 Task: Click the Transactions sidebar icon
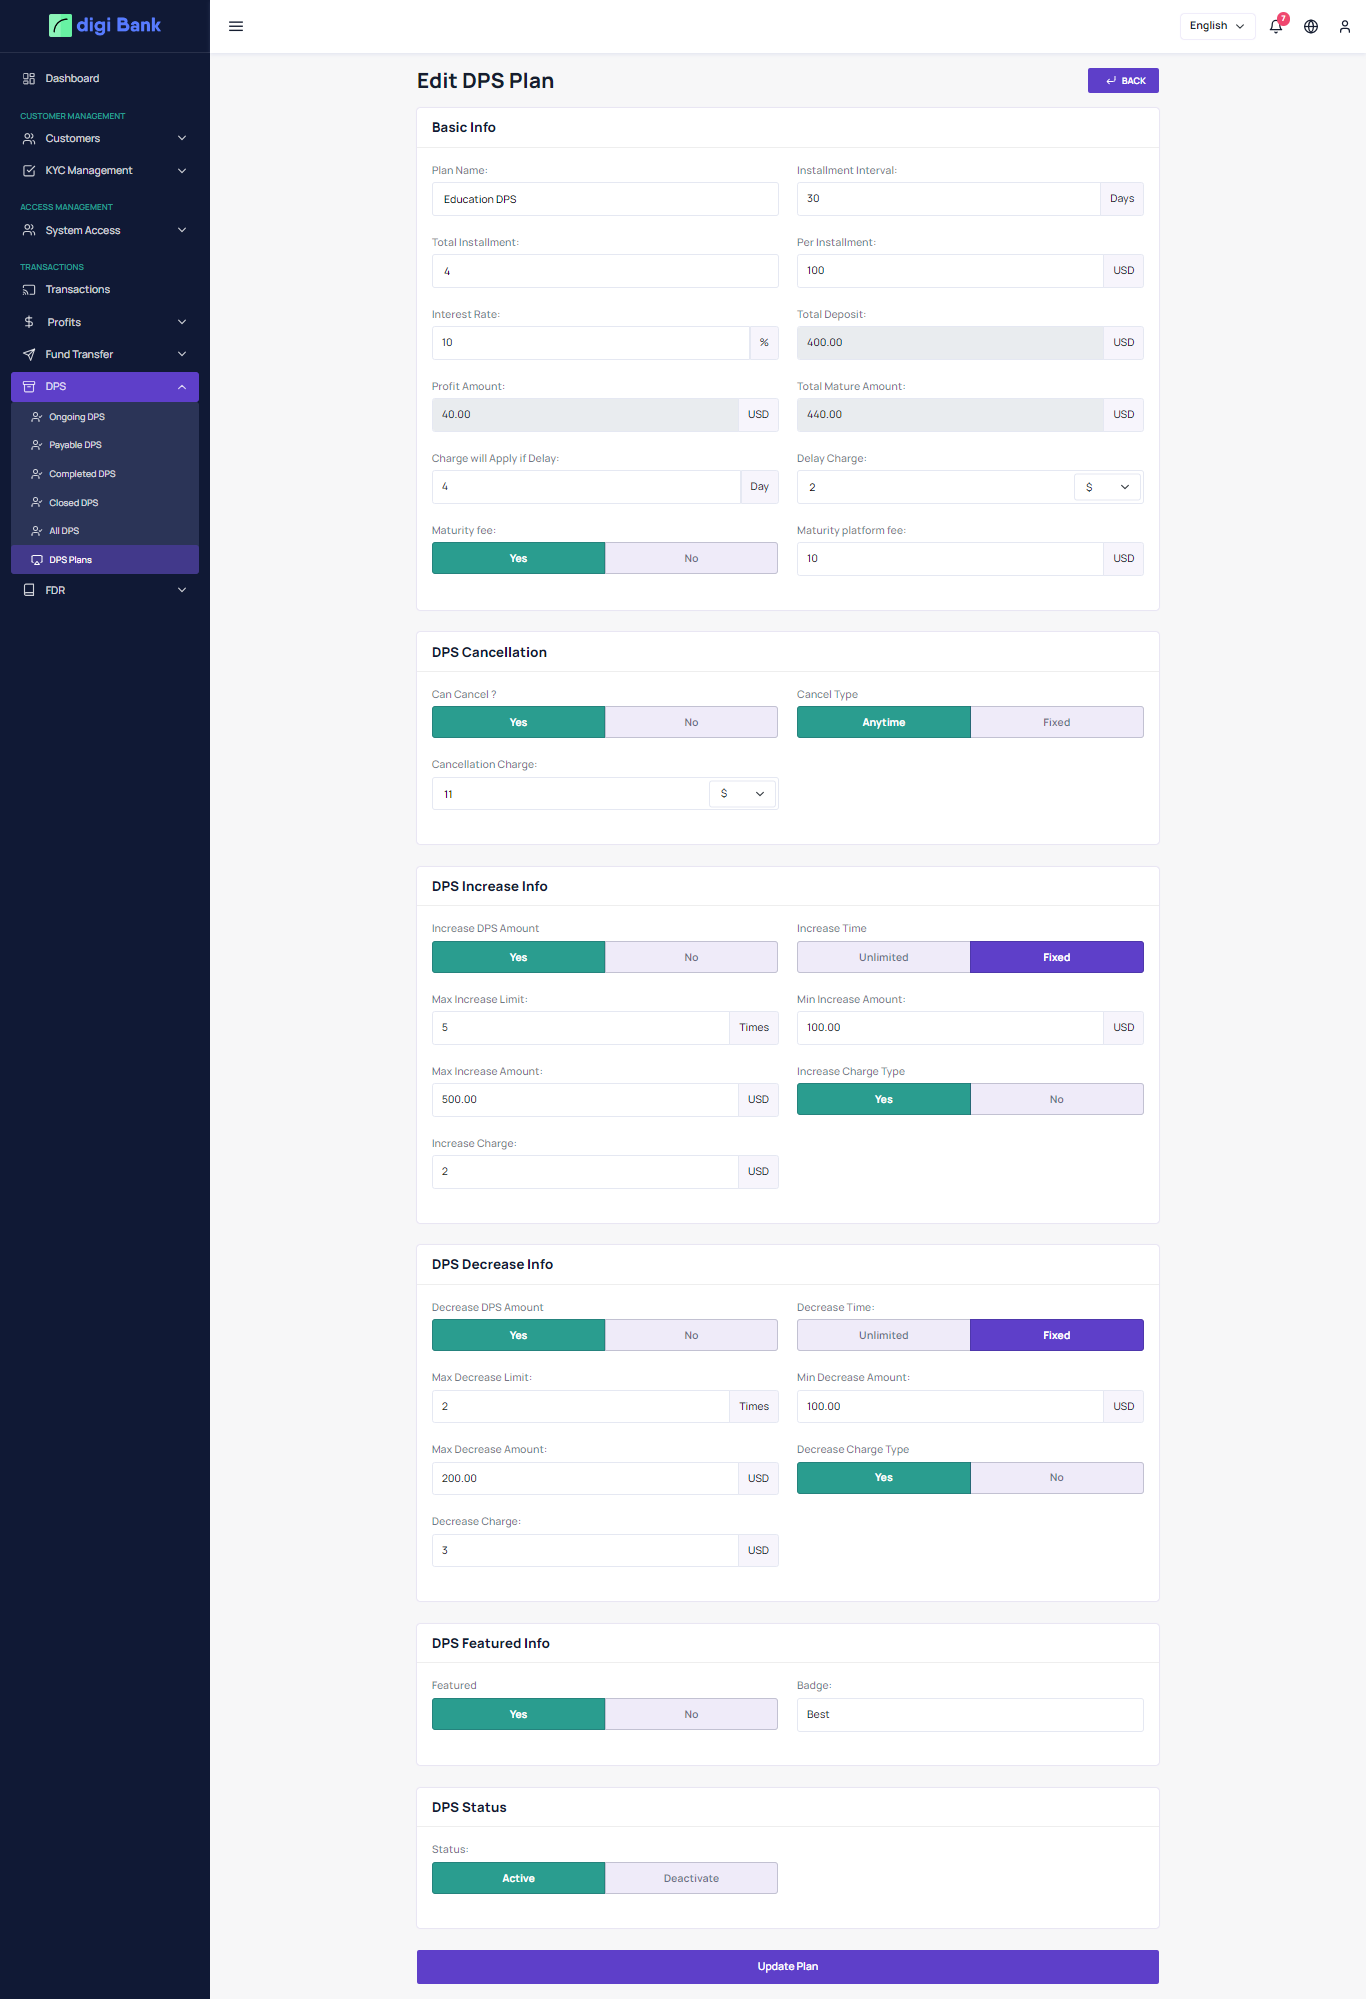pyautogui.click(x=29, y=290)
